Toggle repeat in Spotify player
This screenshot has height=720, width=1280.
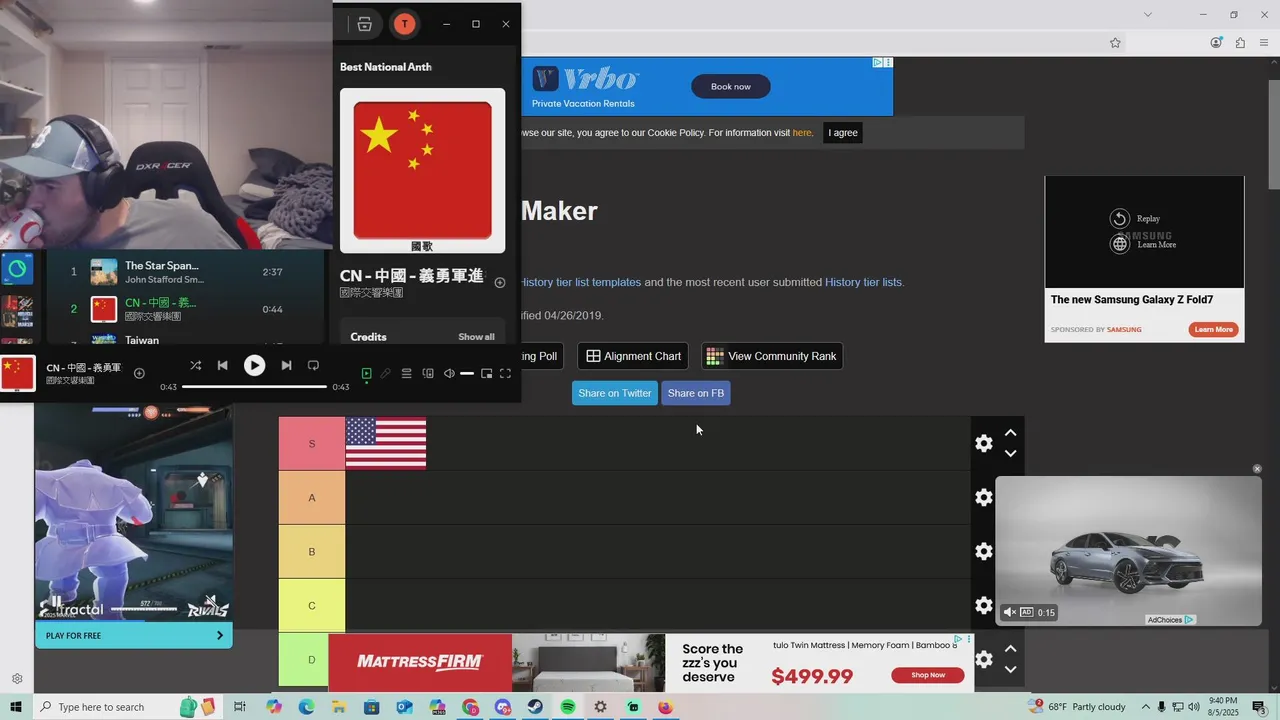(x=313, y=366)
